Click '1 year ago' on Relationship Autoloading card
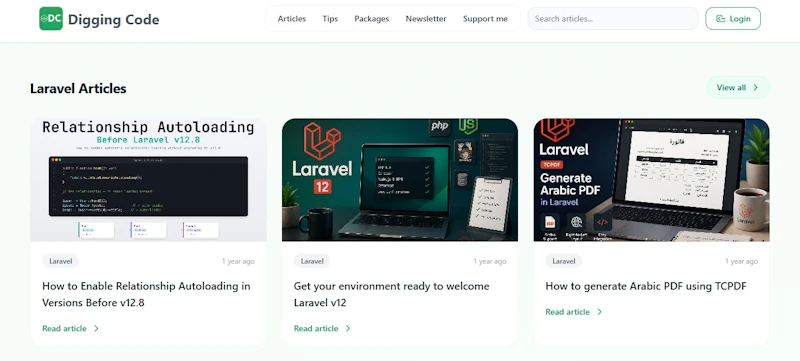The width and height of the screenshot is (800, 361). [x=238, y=261]
